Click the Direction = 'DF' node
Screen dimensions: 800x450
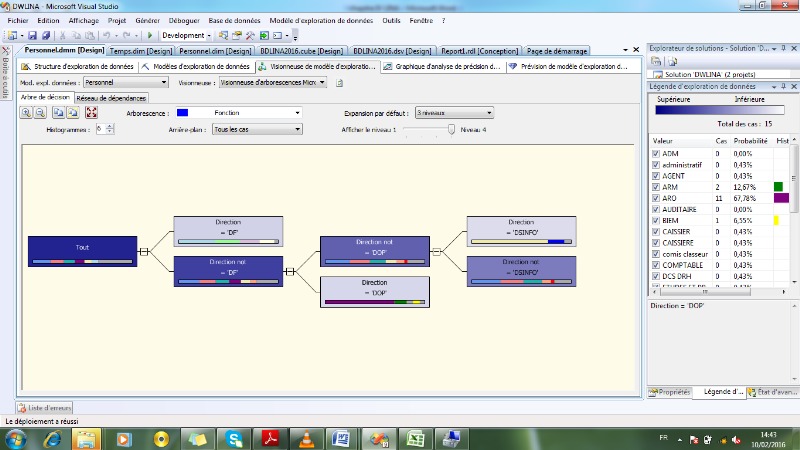point(227,230)
